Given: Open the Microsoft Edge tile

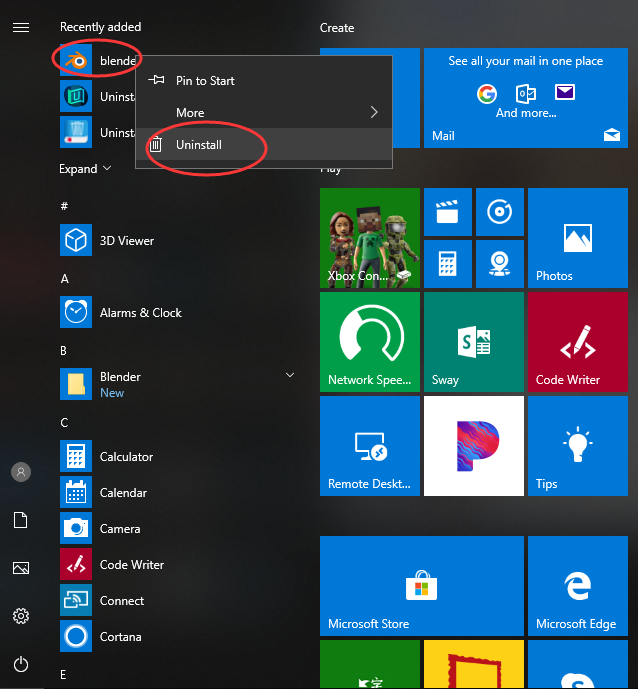Looking at the screenshot, I should tap(578, 586).
